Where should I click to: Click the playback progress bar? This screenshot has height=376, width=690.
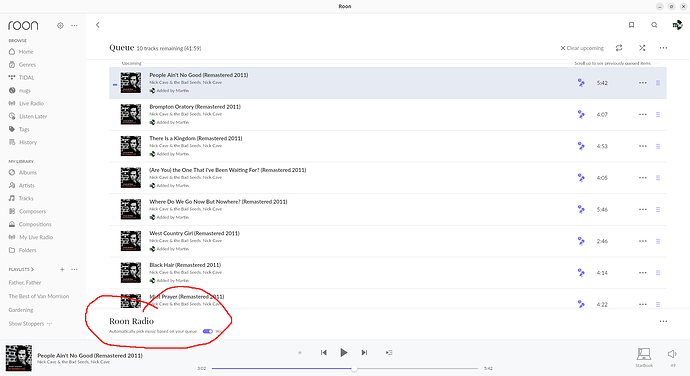point(345,368)
